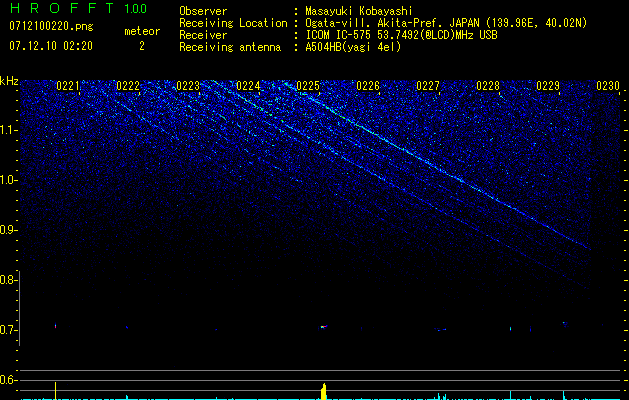The width and height of the screenshot is (629, 400).
Task: Click the 0224 time marker
Action: [x=248, y=86]
